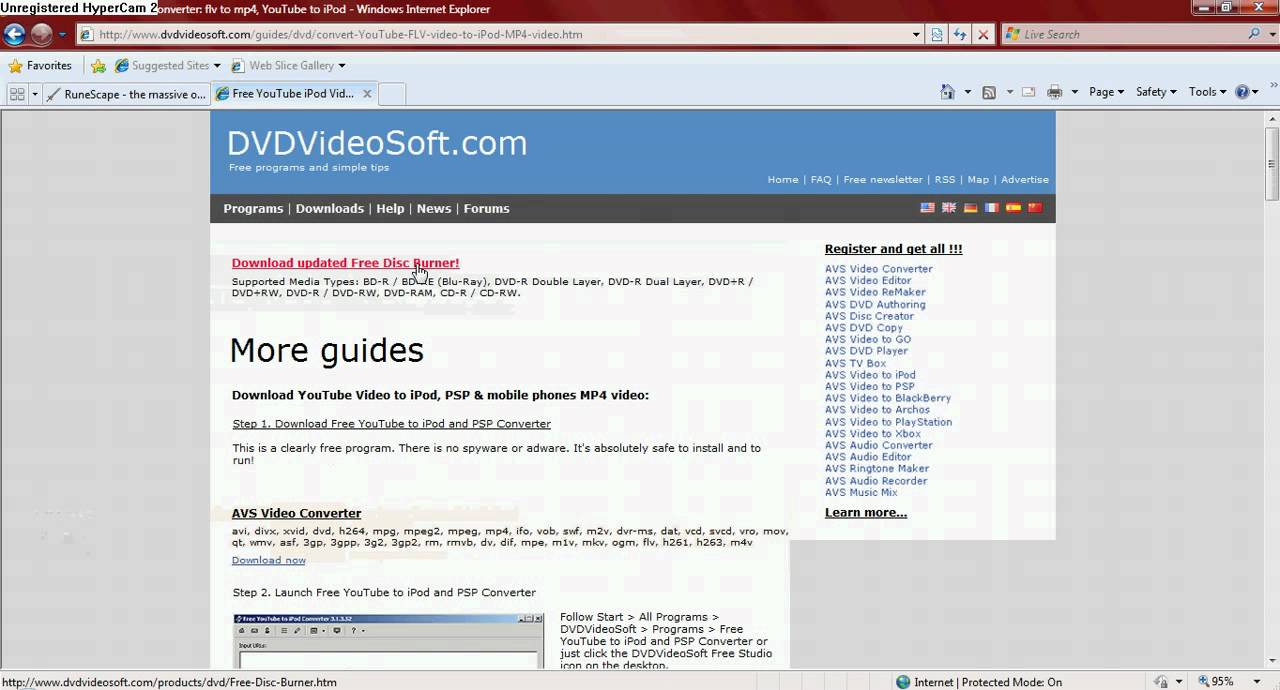
Task: Close the Free YouTube iPod tab
Action: point(367,94)
